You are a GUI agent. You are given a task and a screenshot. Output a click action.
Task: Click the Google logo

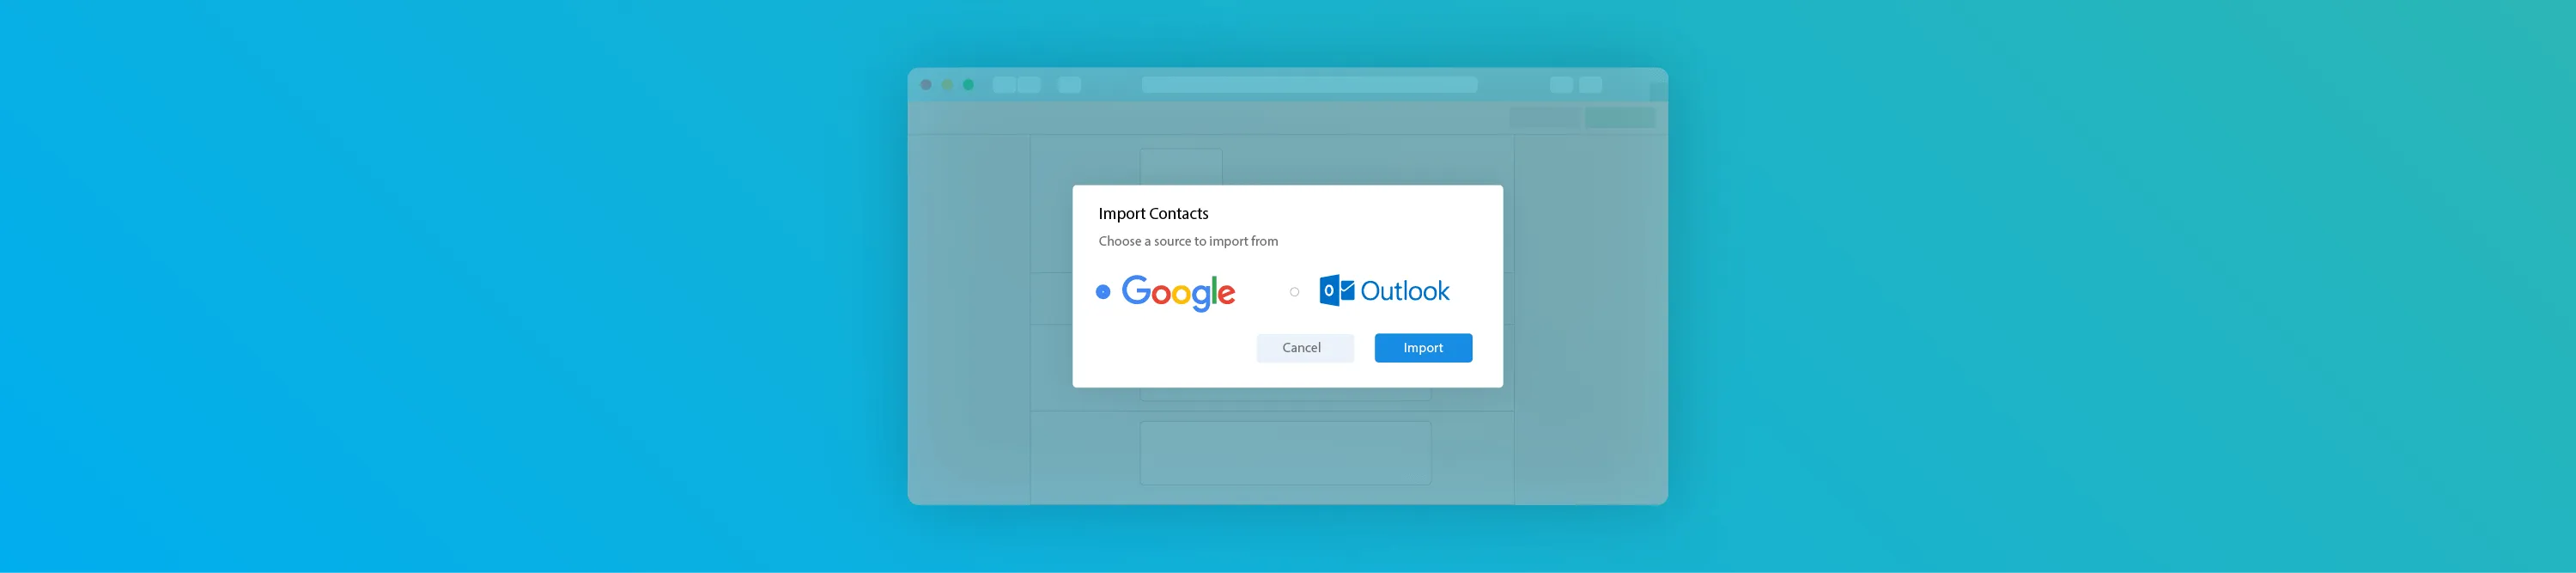pyautogui.click(x=1178, y=293)
